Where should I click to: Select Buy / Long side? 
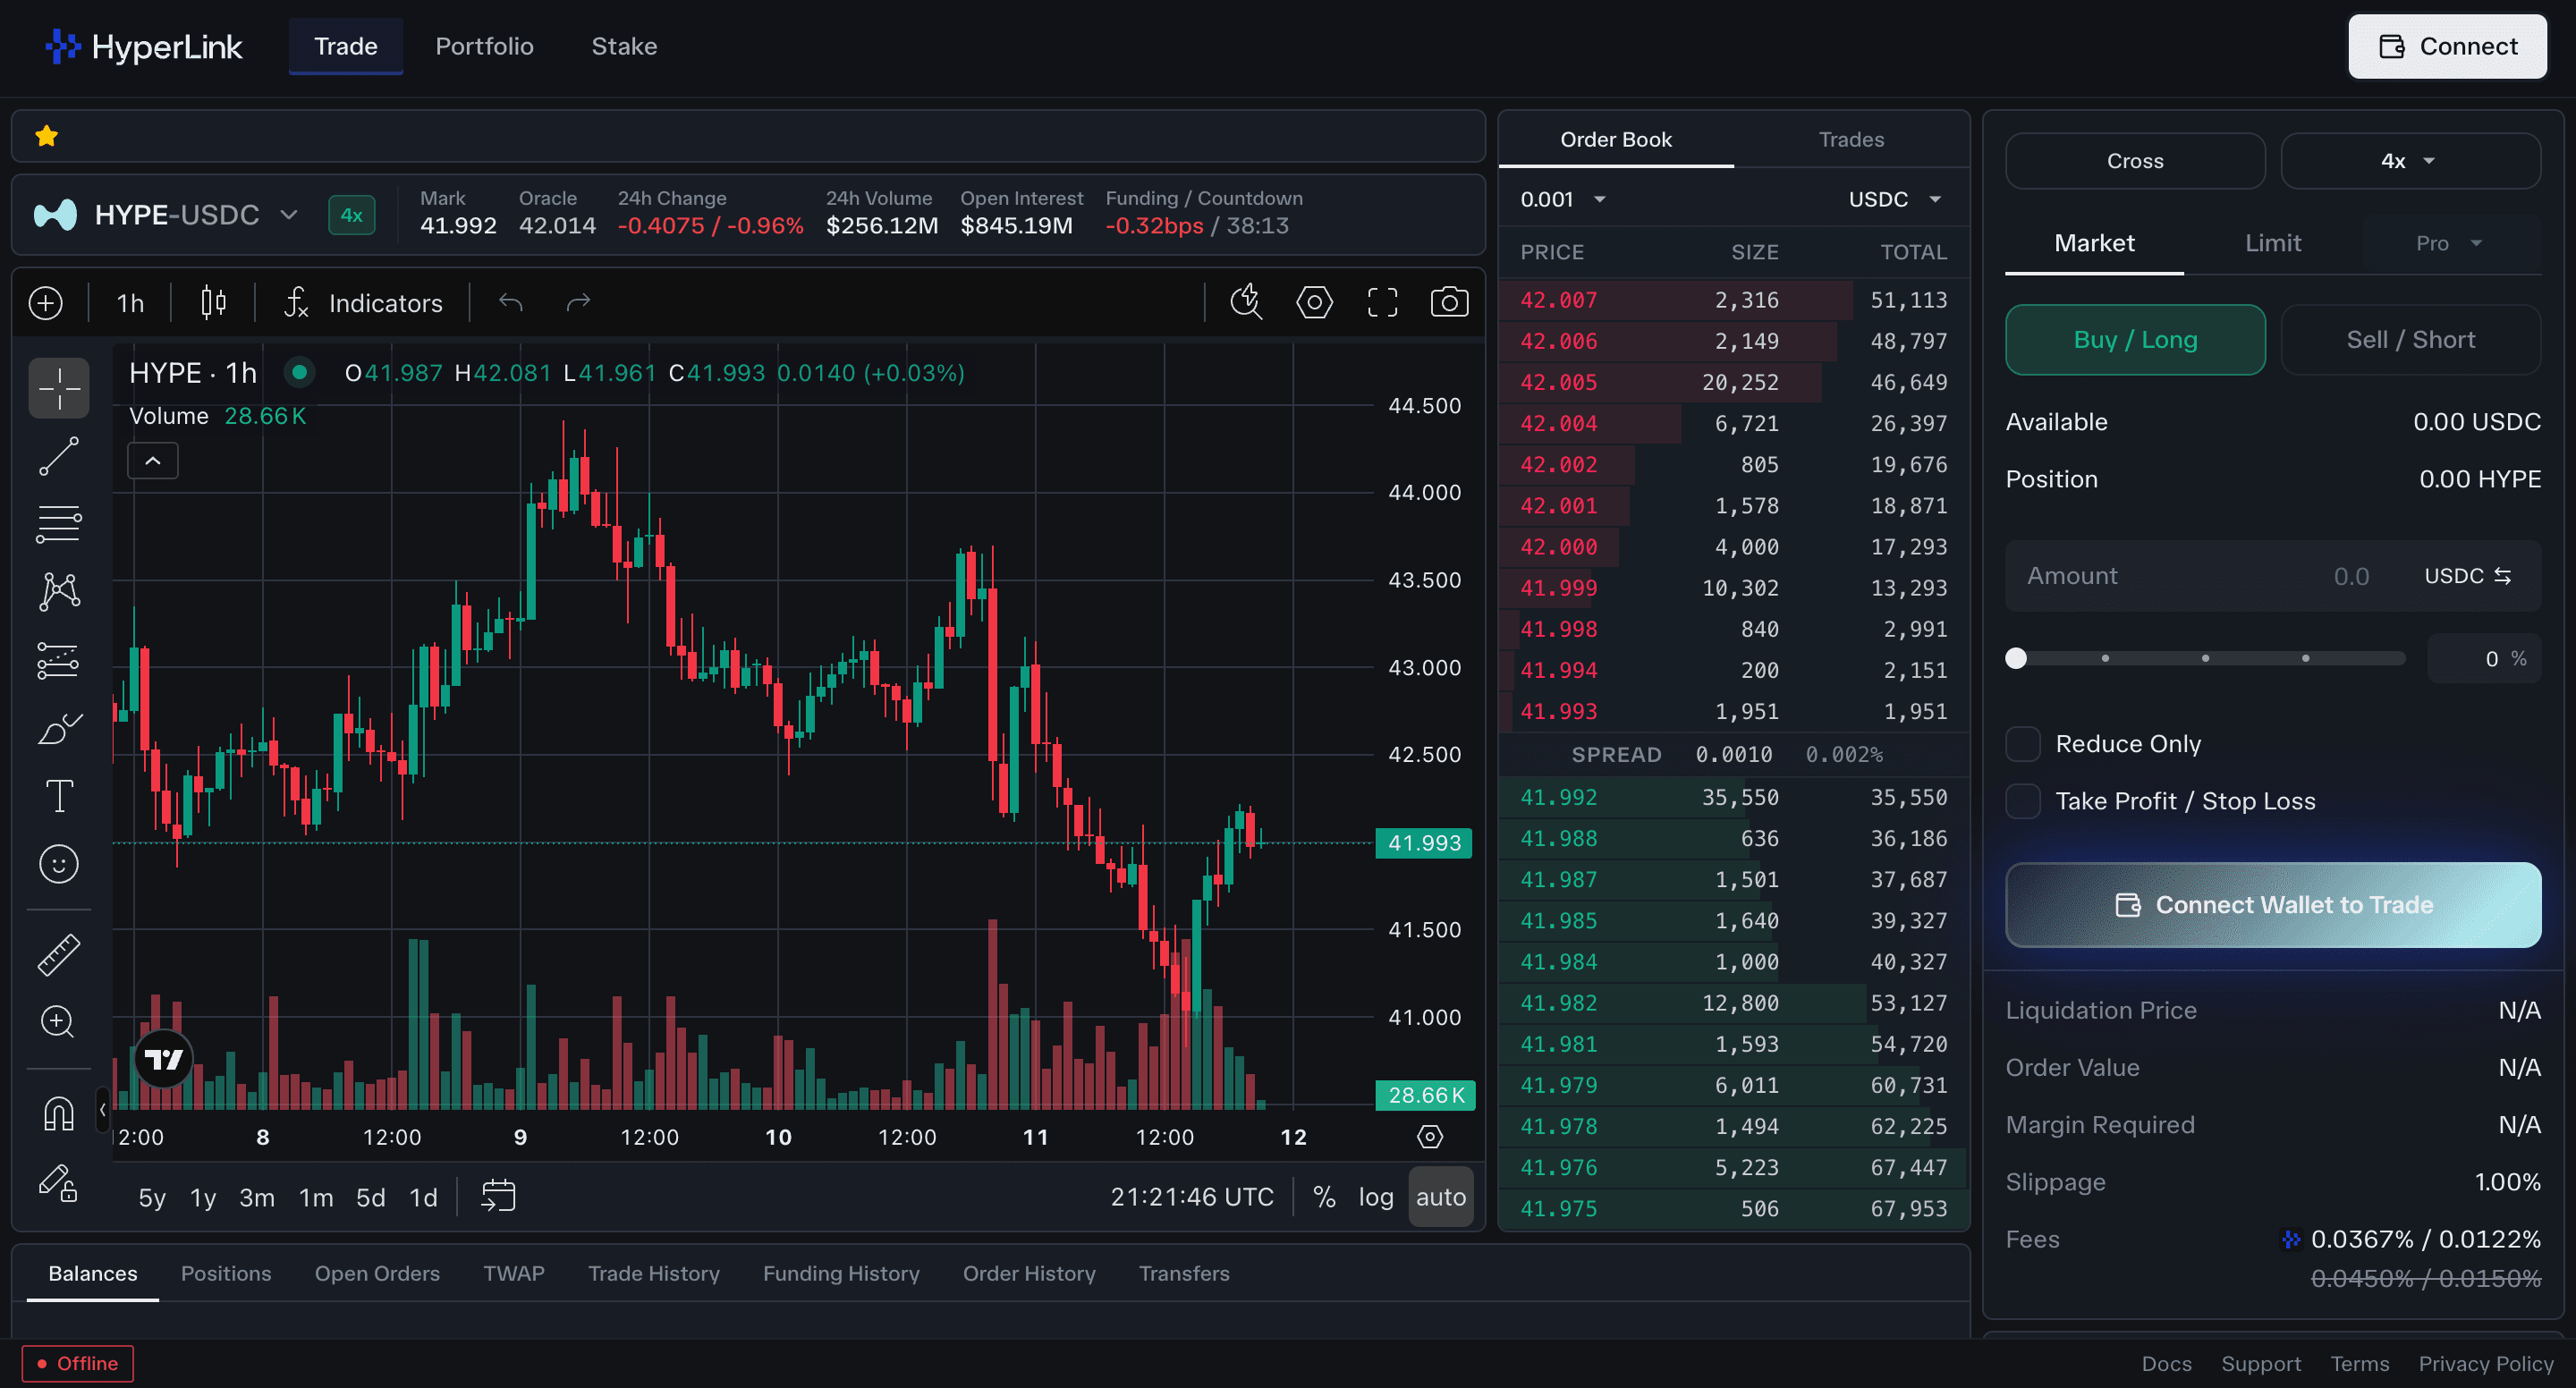[2135, 340]
